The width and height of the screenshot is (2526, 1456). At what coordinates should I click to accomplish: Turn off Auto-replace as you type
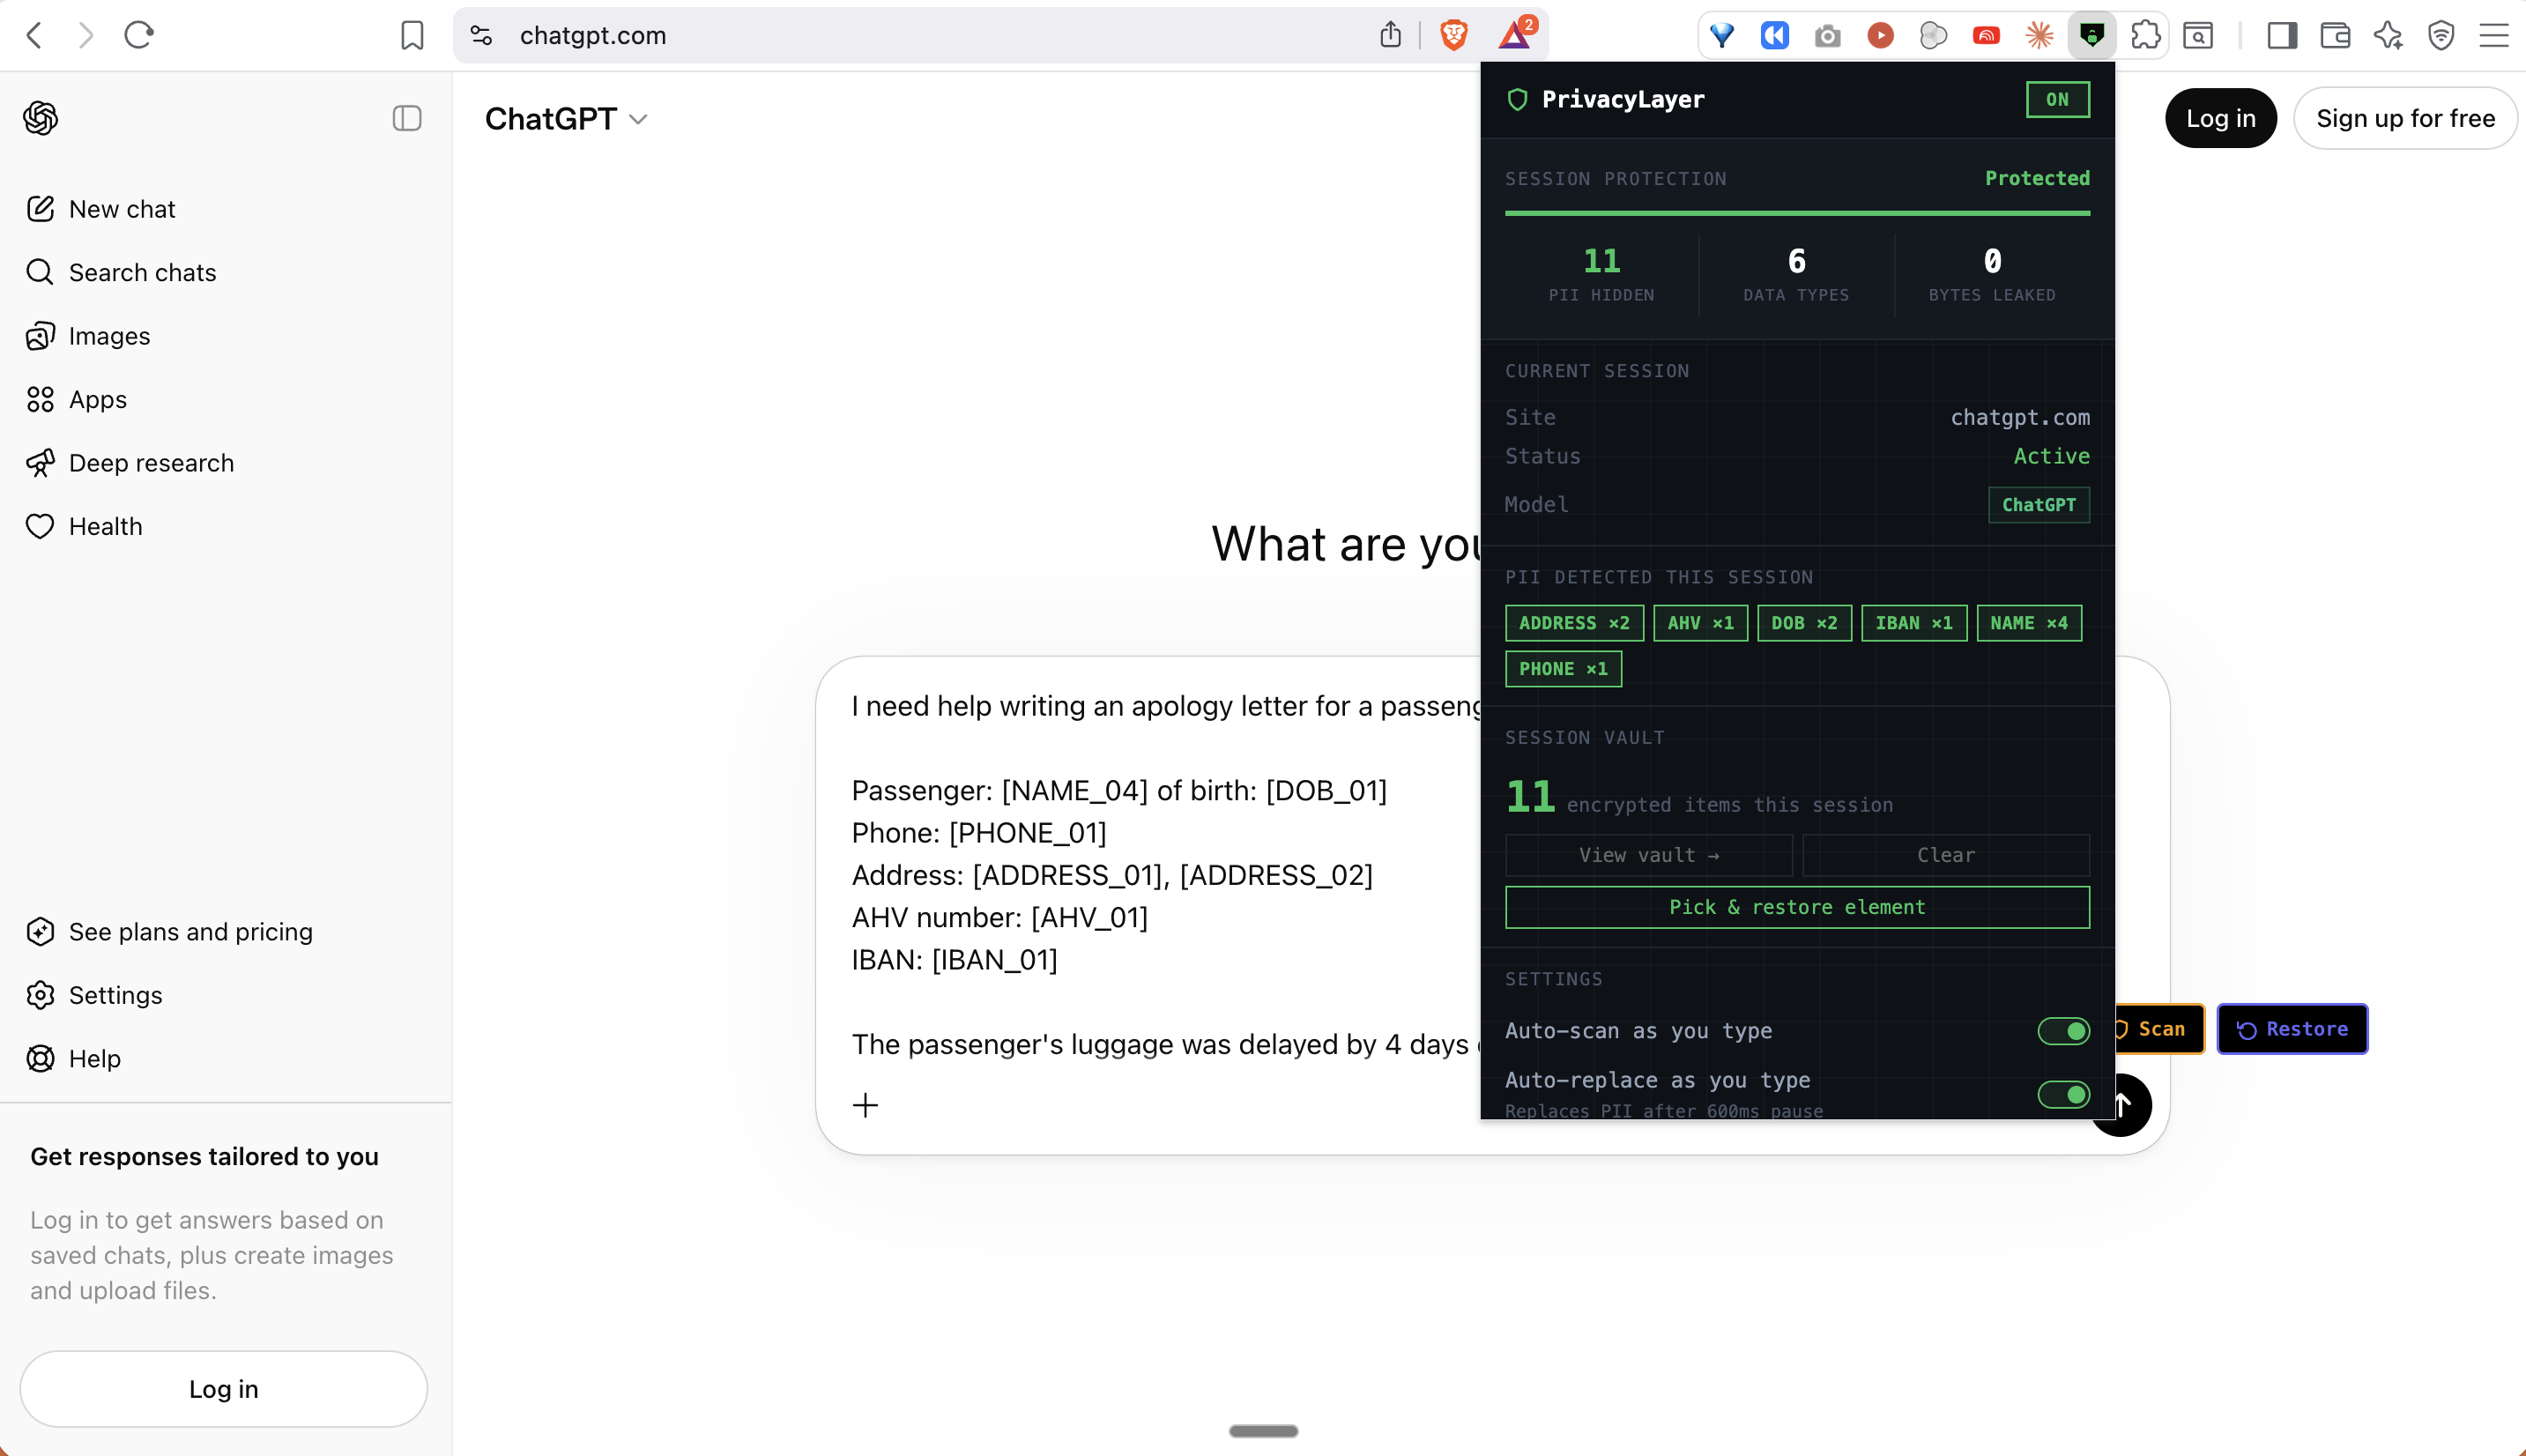2062,1094
